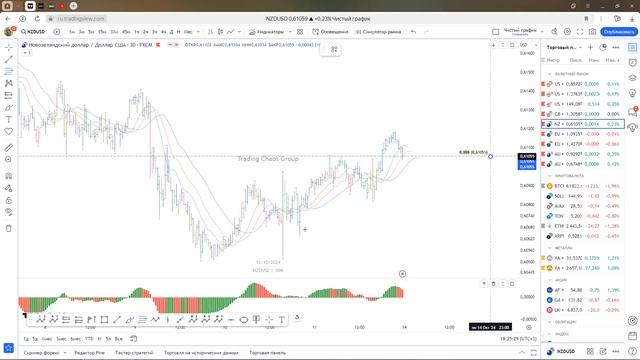Click the favorites star toolbar button
This screenshot has width=640, height=360.
9,348
